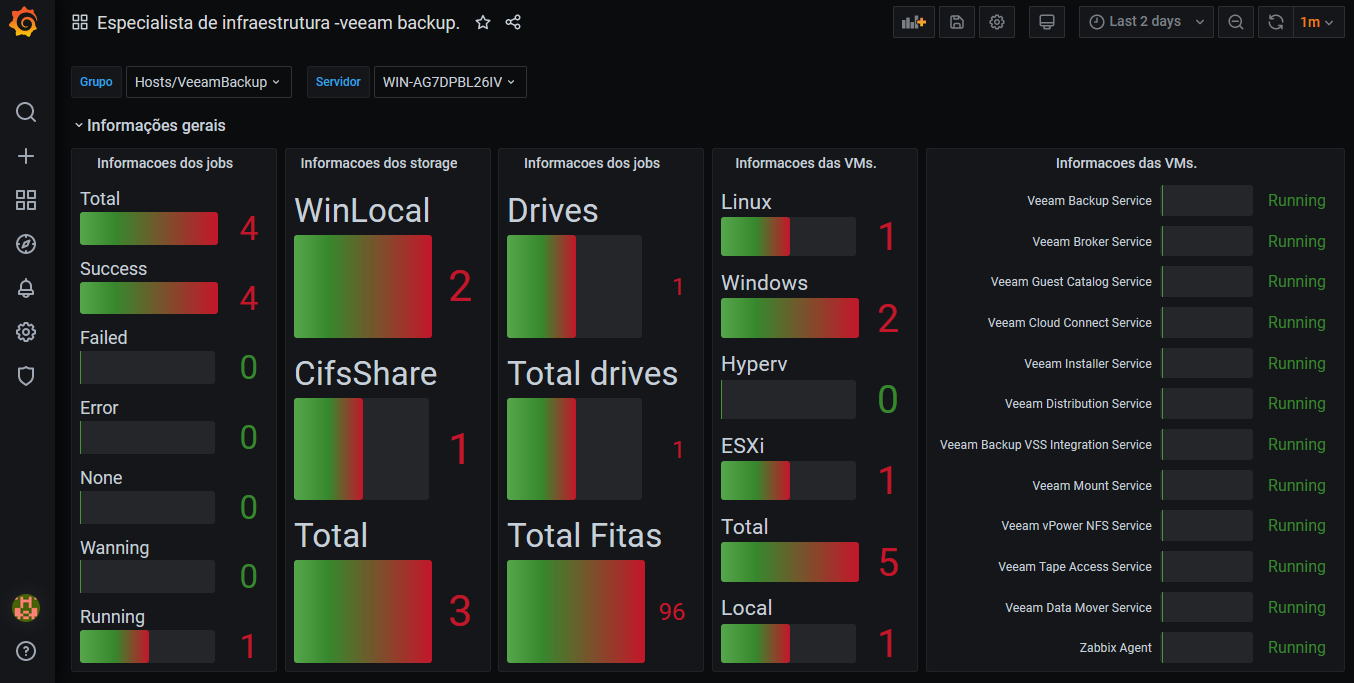
Task: Click the Informacoes dos storage panel title
Action: point(379,163)
